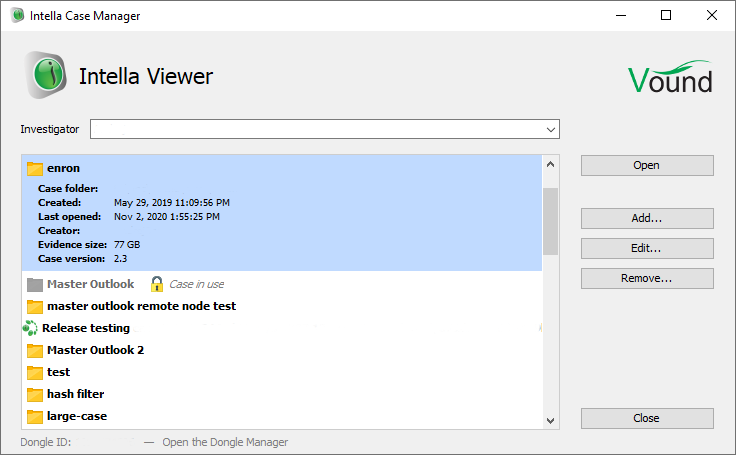Click the enron case folder icon
Screen dimensions: 736x455
tap(36, 169)
